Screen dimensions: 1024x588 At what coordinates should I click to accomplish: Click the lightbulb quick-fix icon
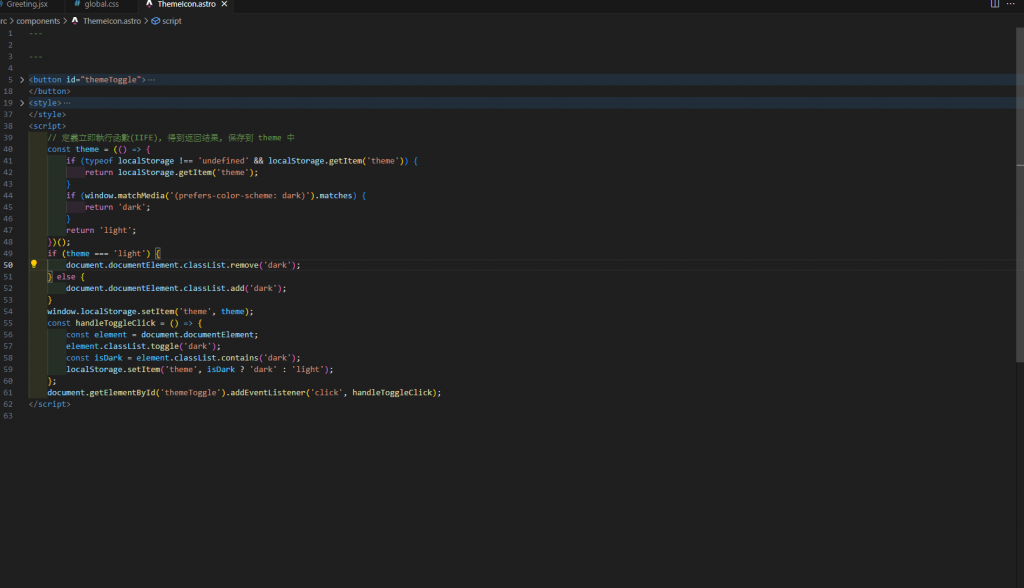34,265
